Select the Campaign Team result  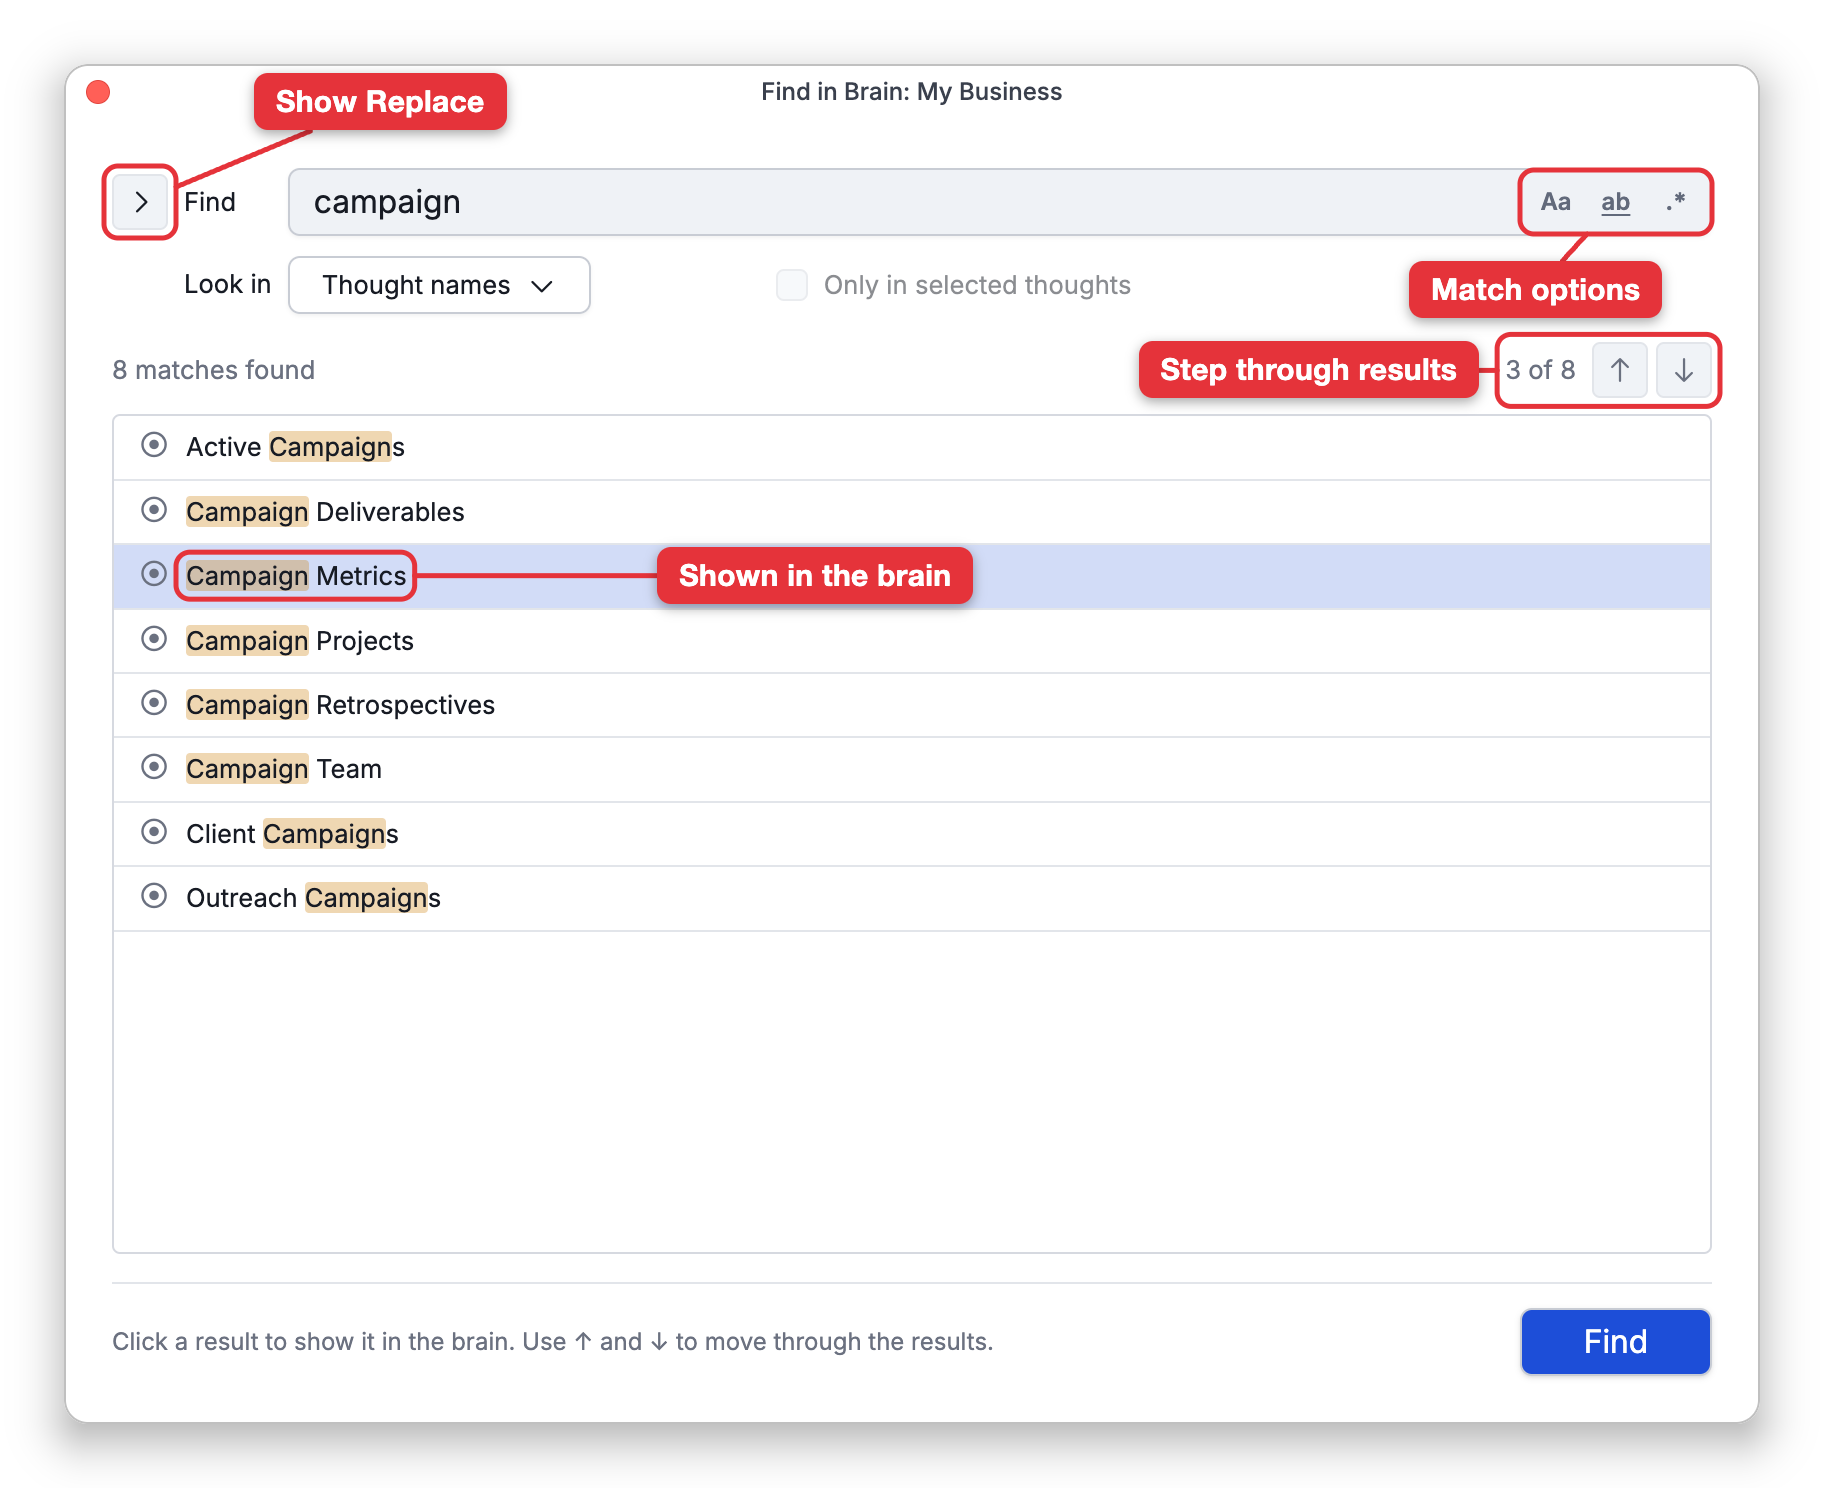pyautogui.click(x=912, y=769)
